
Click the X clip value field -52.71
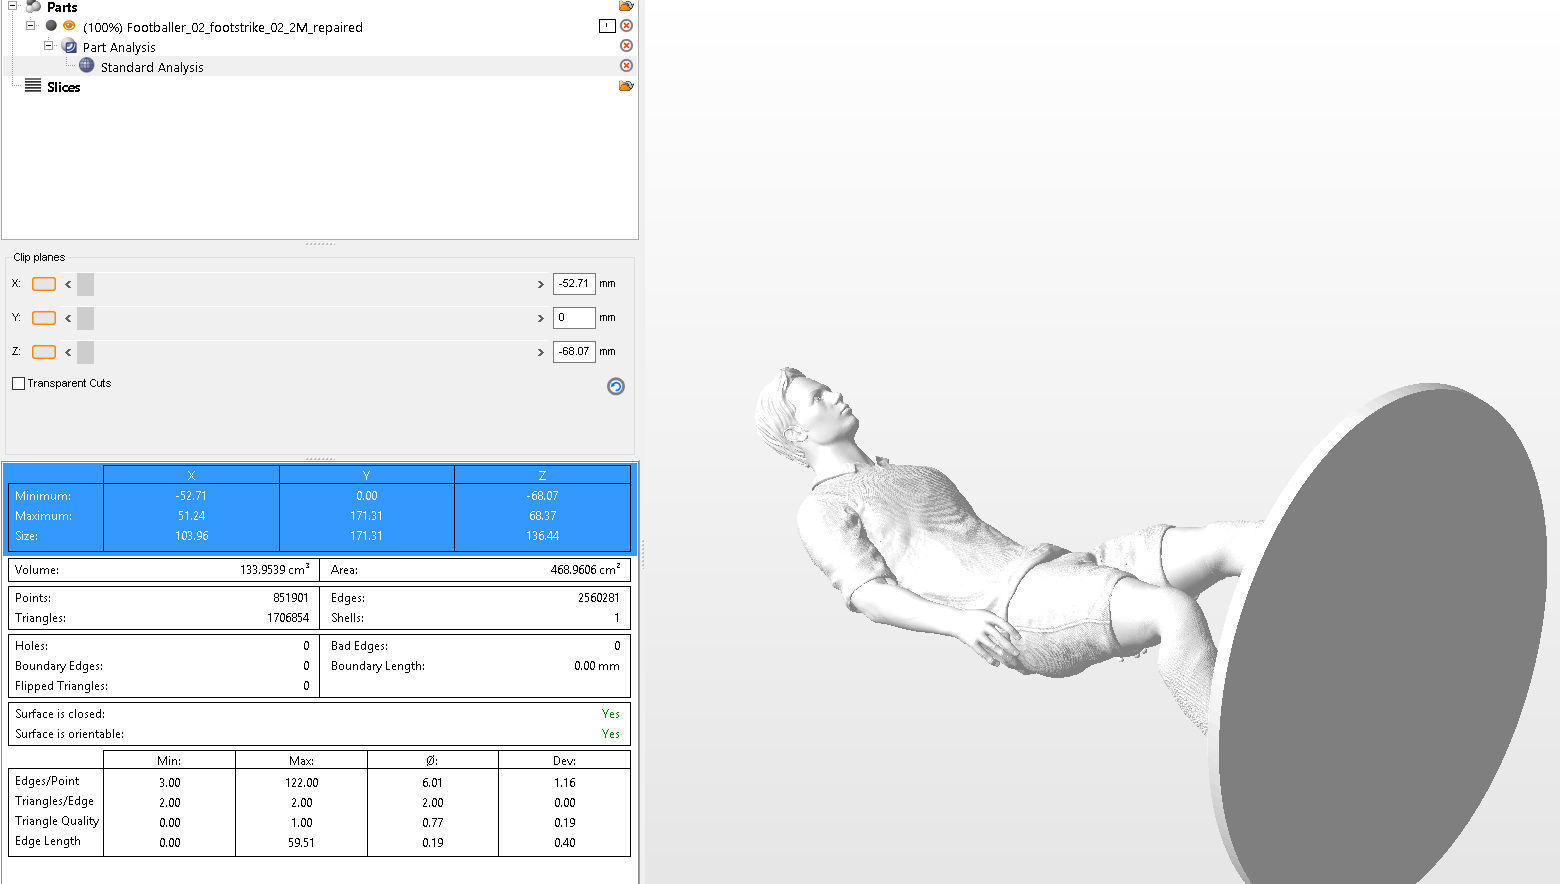click(x=574, y=284)
